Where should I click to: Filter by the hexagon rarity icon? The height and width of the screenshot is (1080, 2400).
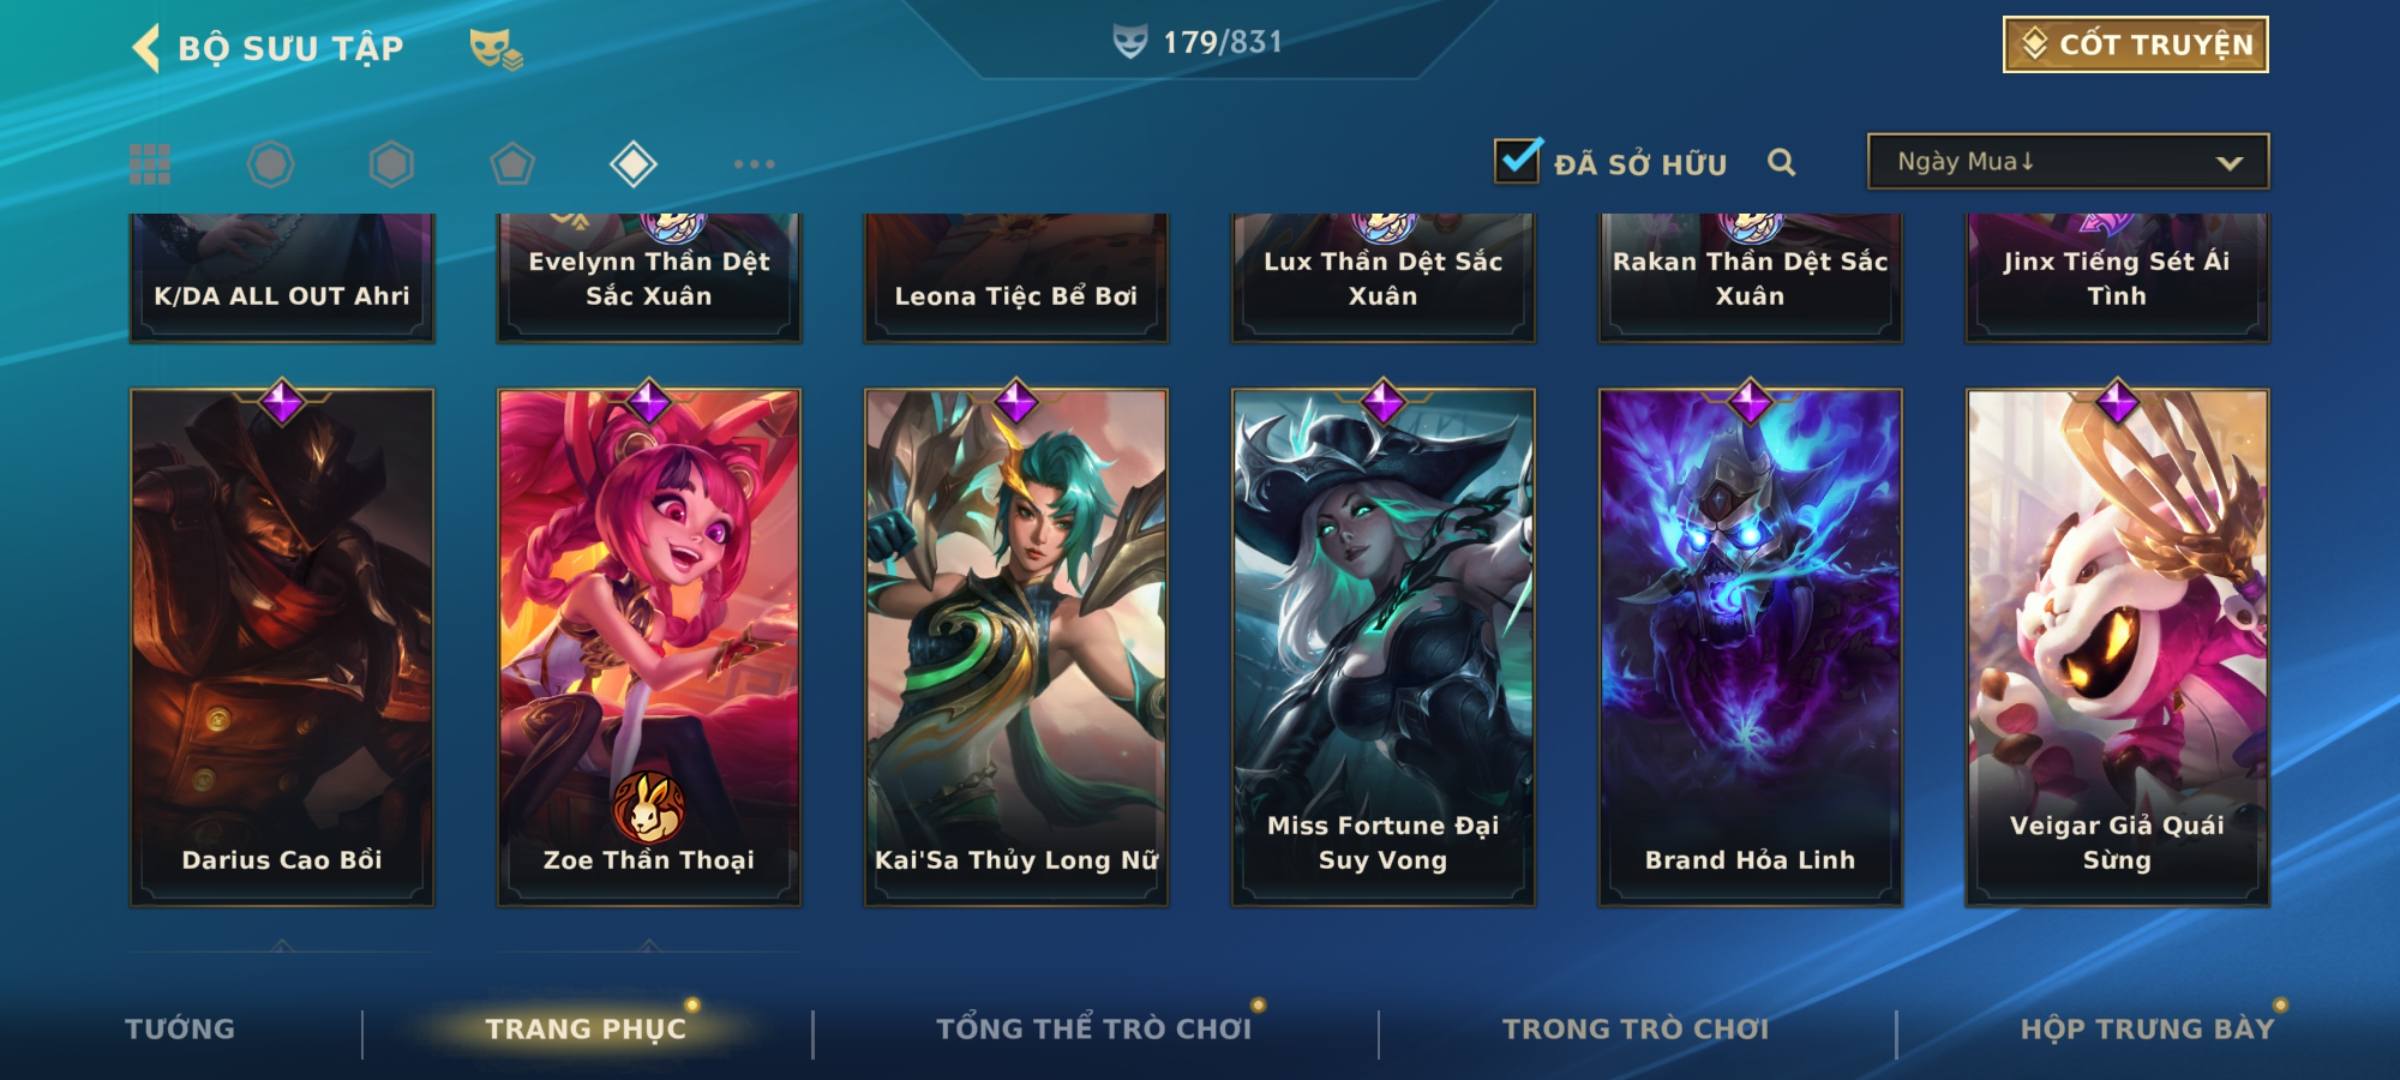click(x=391, y=164)
